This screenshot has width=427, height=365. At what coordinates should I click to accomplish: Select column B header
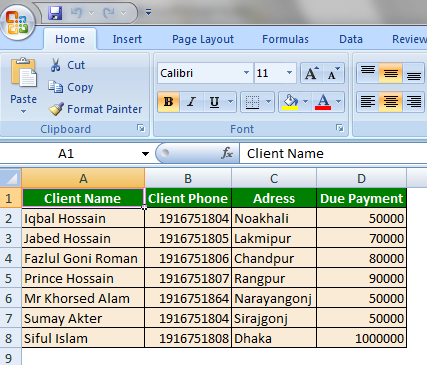click(188, 178)
